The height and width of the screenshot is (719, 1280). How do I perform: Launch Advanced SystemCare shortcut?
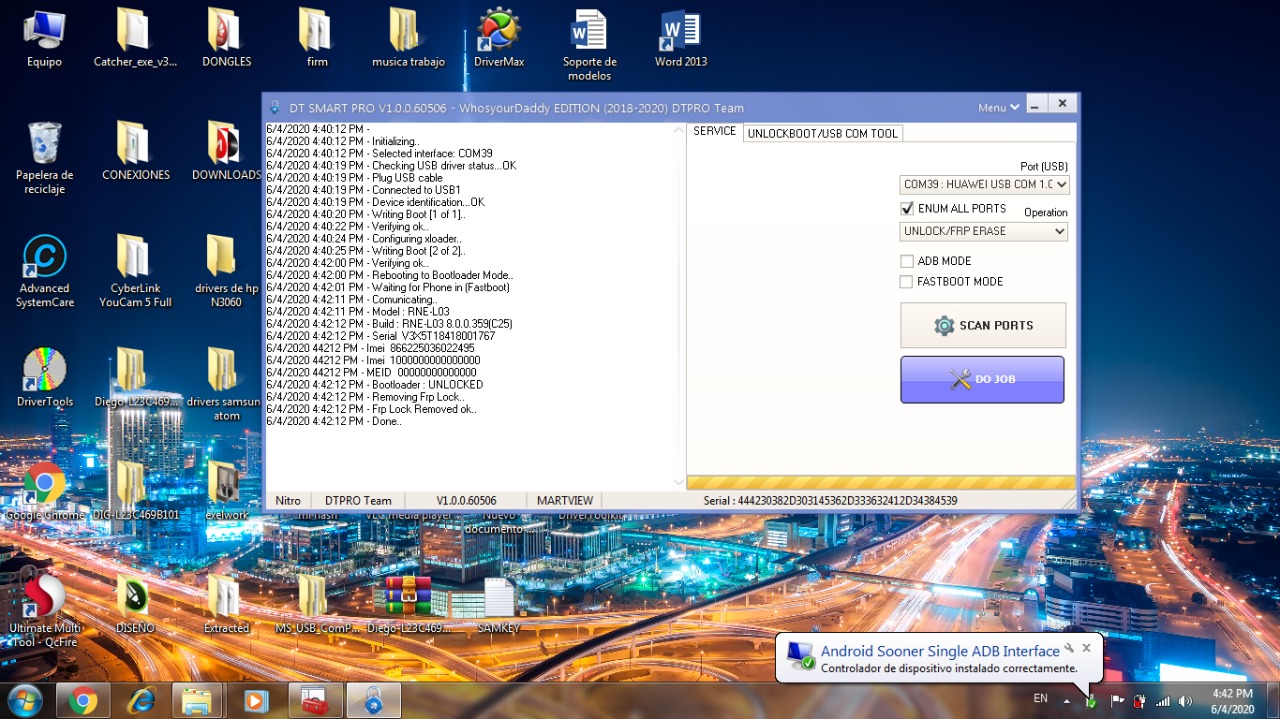tap(44, 271)
